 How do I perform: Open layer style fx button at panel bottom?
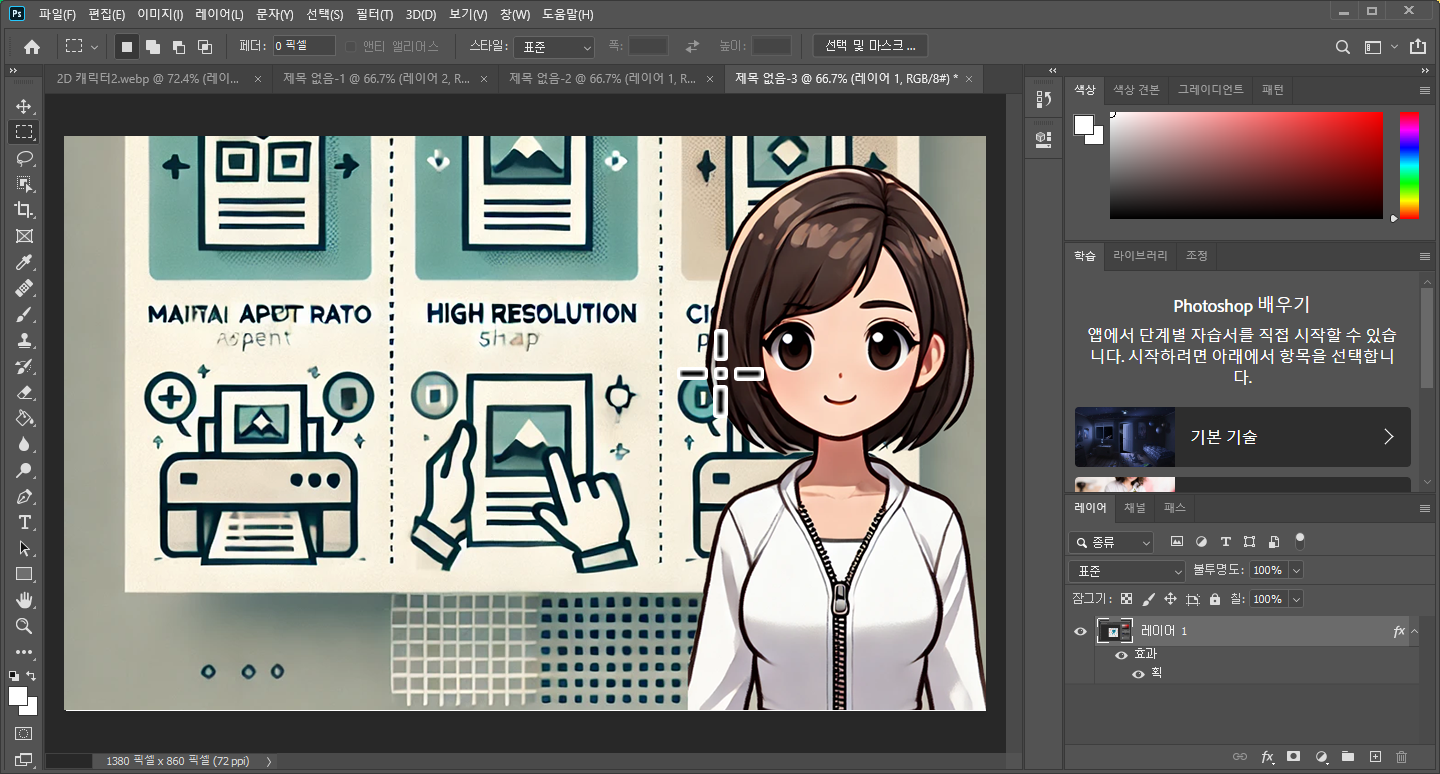1267,757
